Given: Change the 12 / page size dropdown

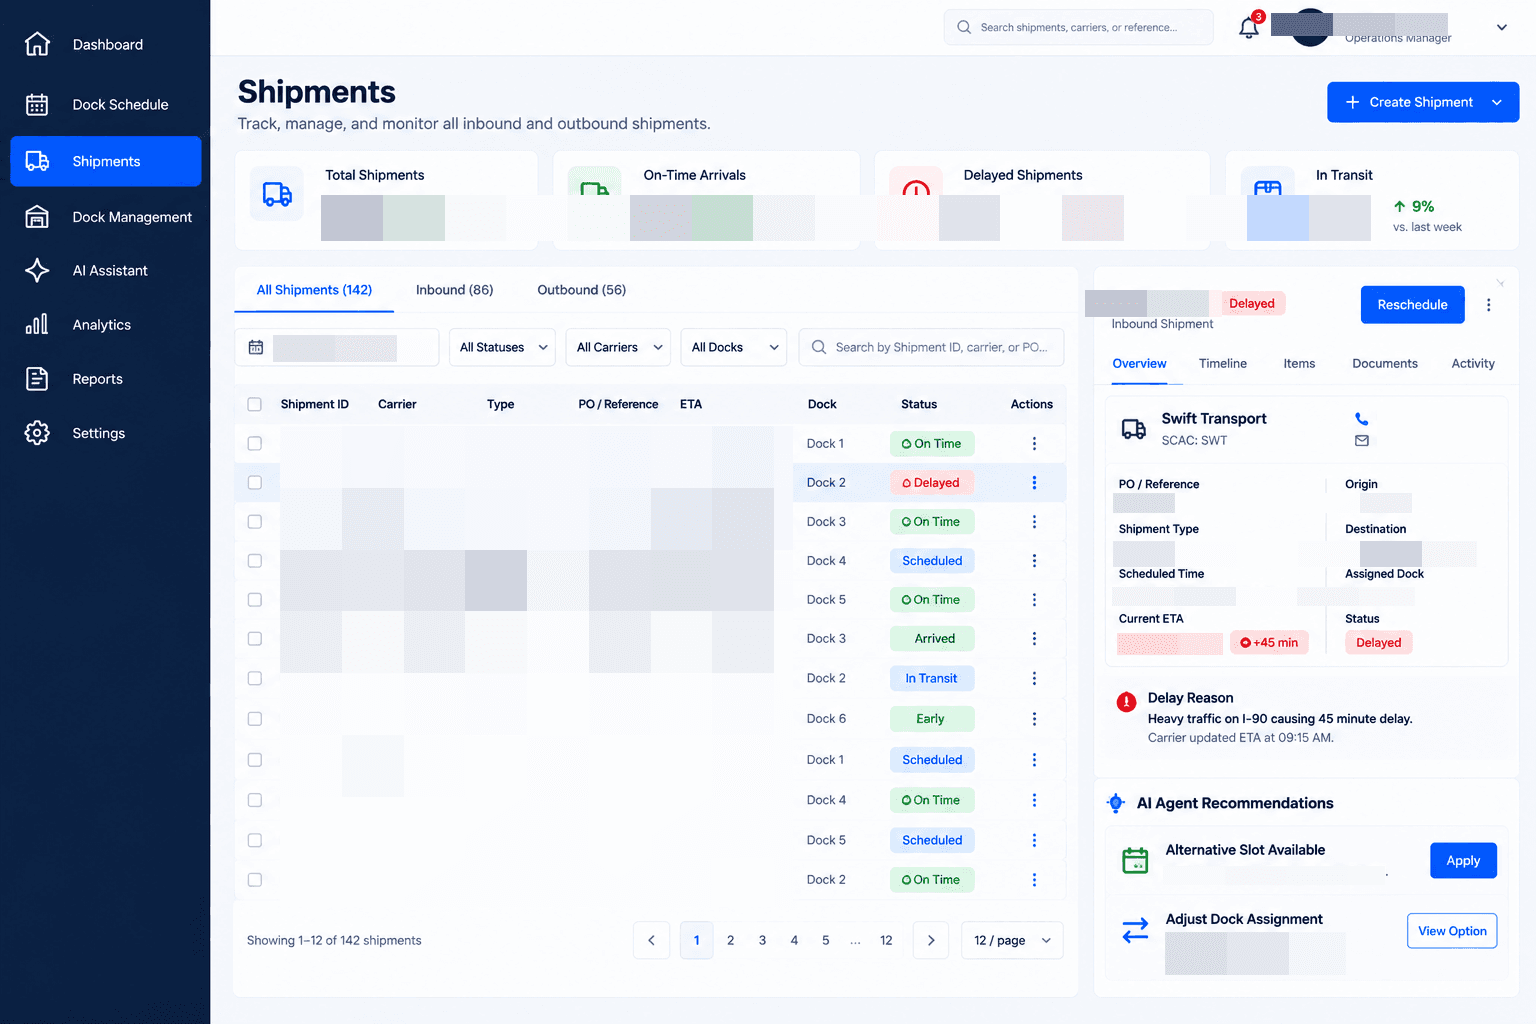Looking at the screenshot, I should (x=1012, y=940).
